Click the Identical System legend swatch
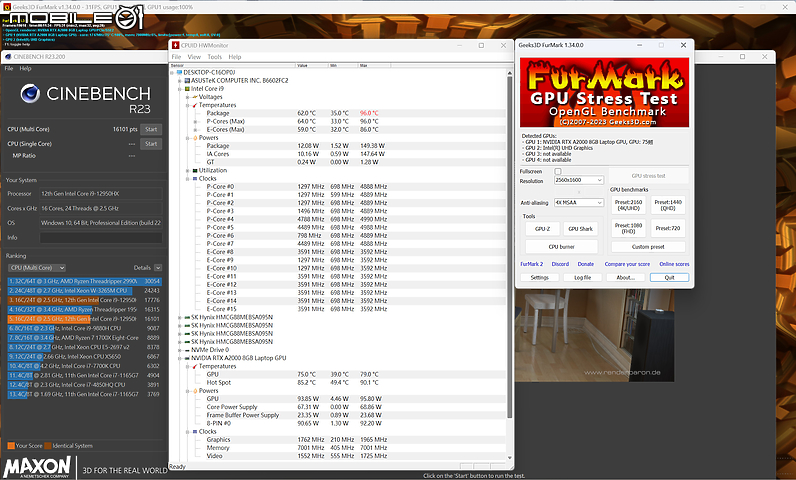The width and height of the screenshot is (796, 480). 48,446
